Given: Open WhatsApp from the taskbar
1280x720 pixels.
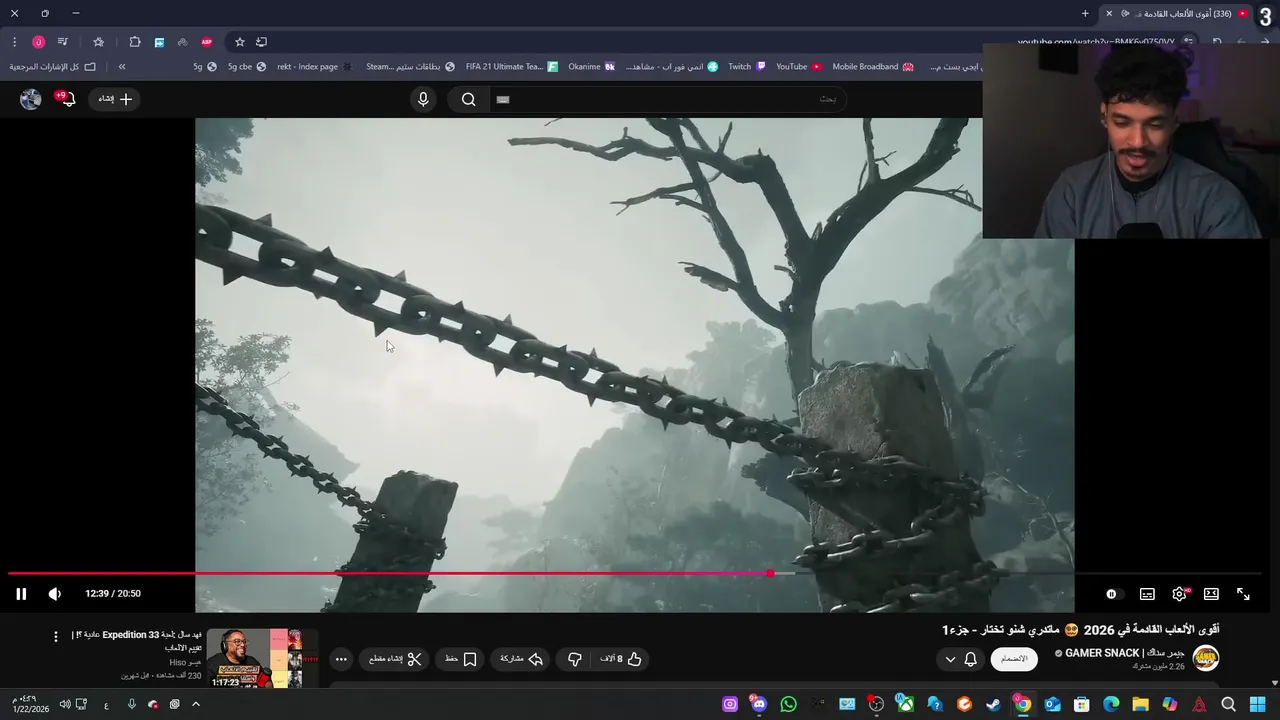Looking at the screenshot, I should click(788, 705).
